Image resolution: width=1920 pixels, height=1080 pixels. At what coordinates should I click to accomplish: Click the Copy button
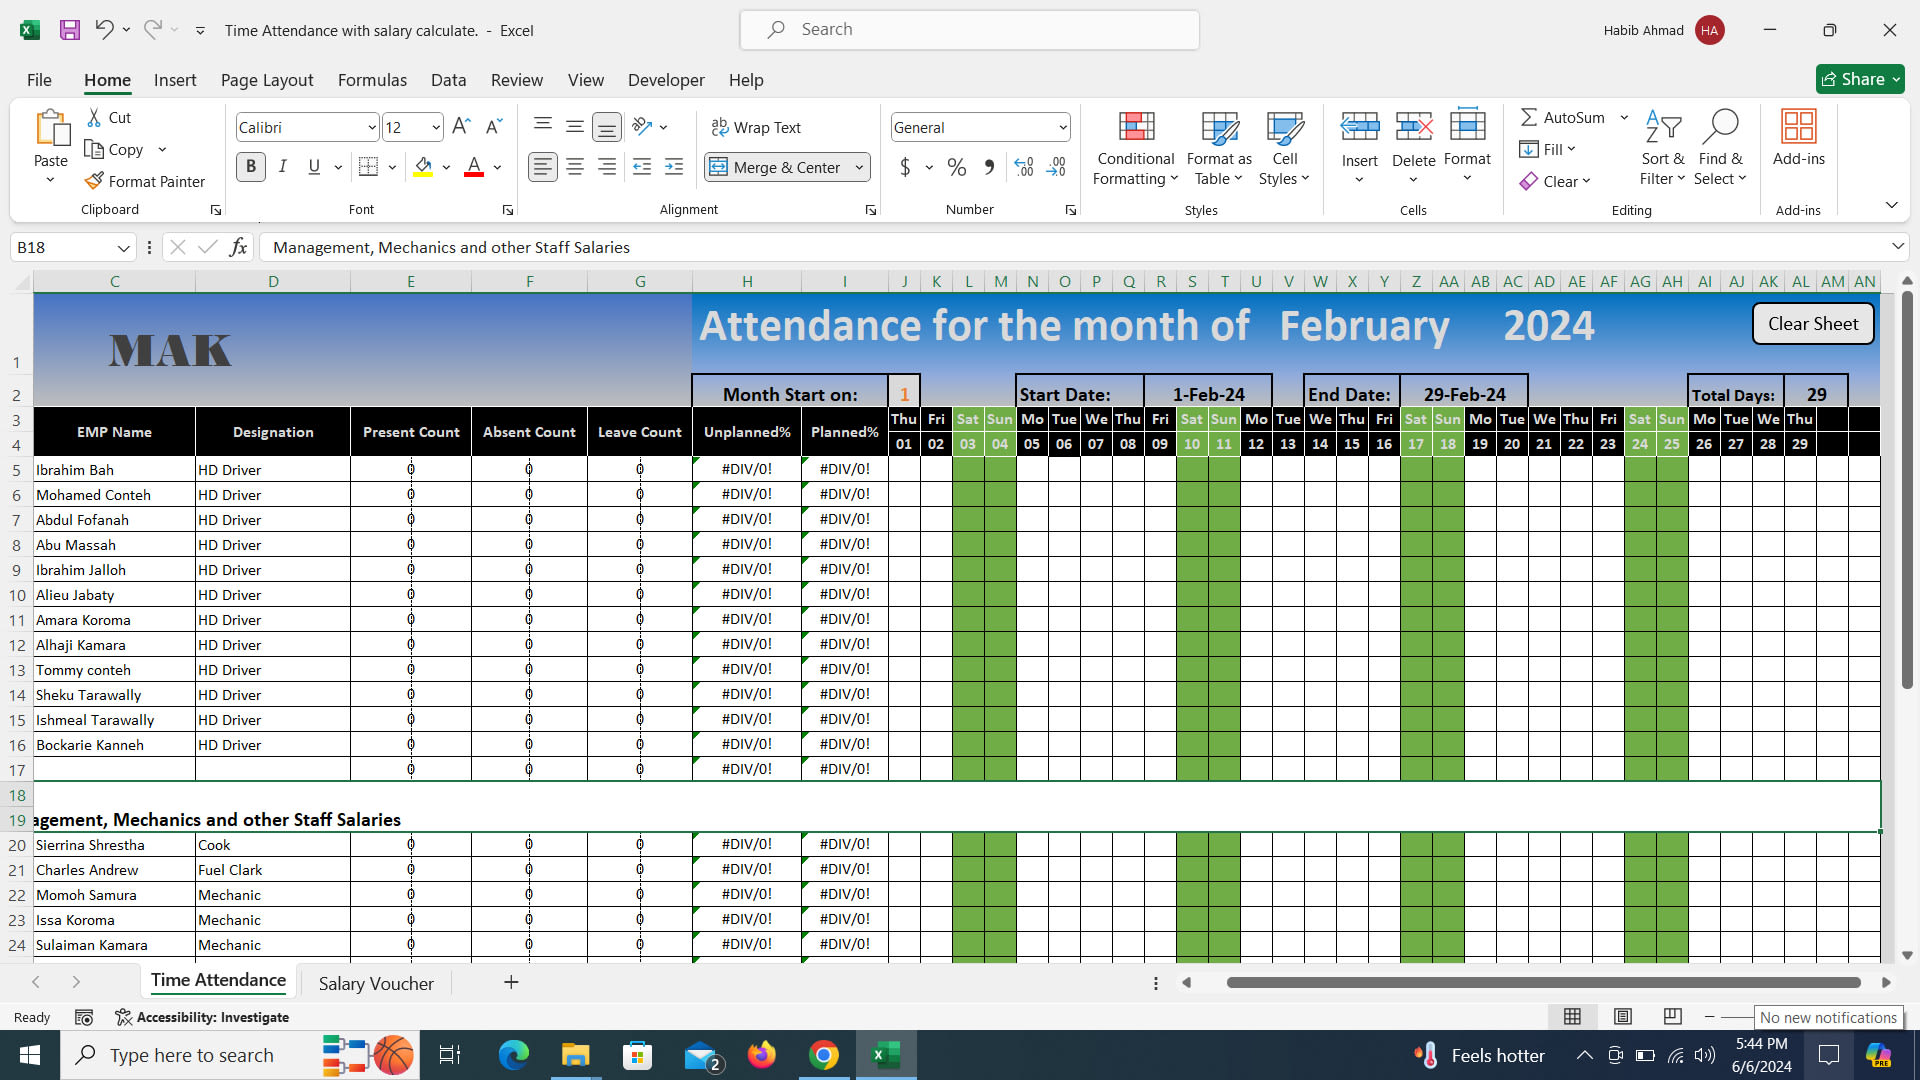pyautogui.click(x=115, y=149)
